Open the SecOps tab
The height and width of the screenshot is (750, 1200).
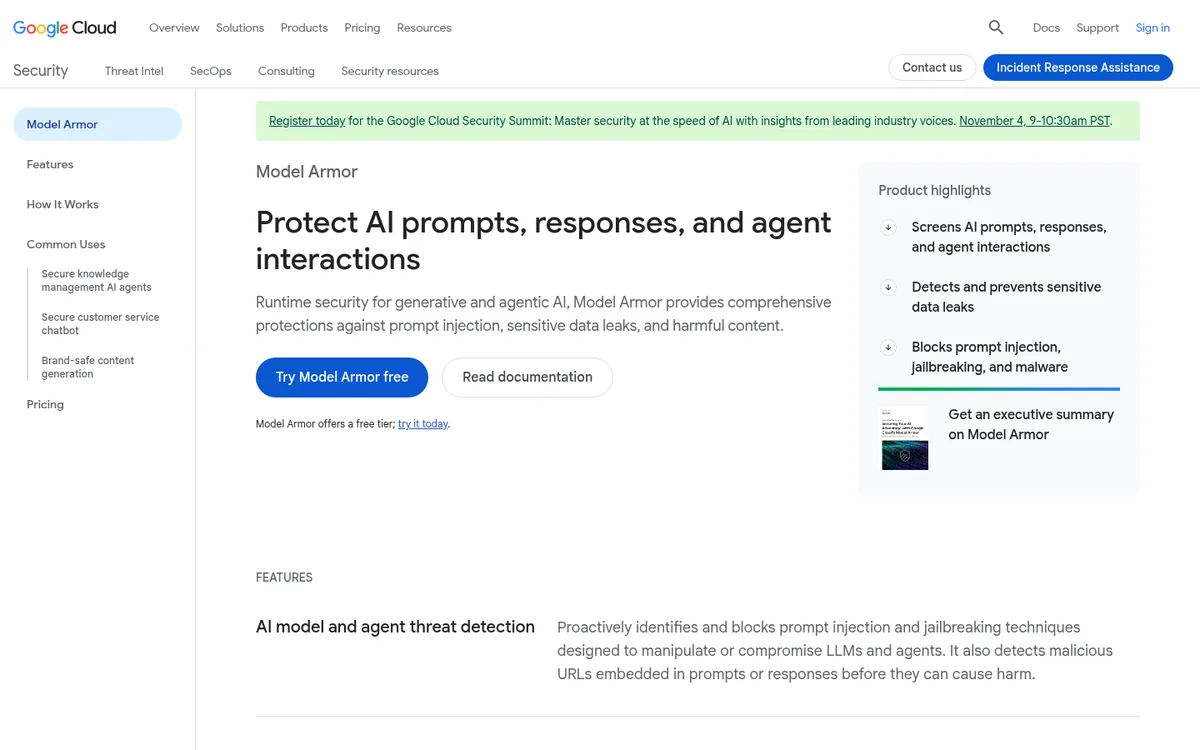pos(211,71)
